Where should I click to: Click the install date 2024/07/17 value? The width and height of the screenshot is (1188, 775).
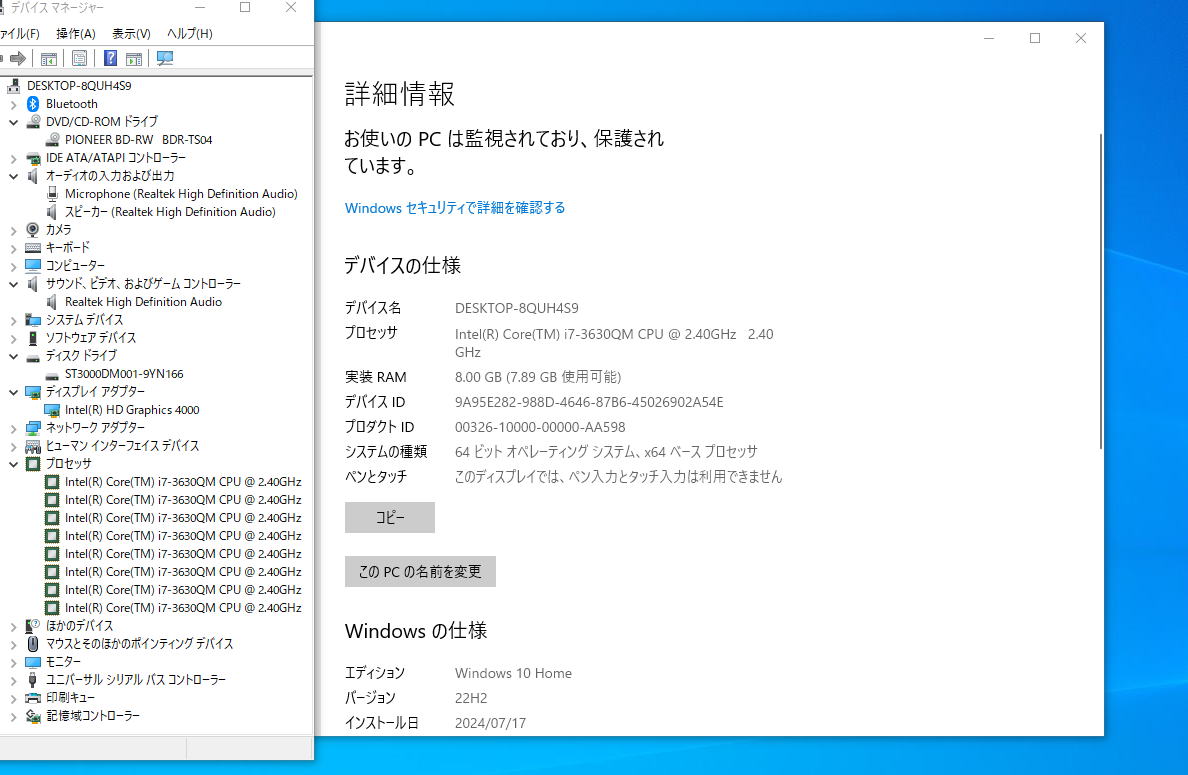tap(489, 723)
